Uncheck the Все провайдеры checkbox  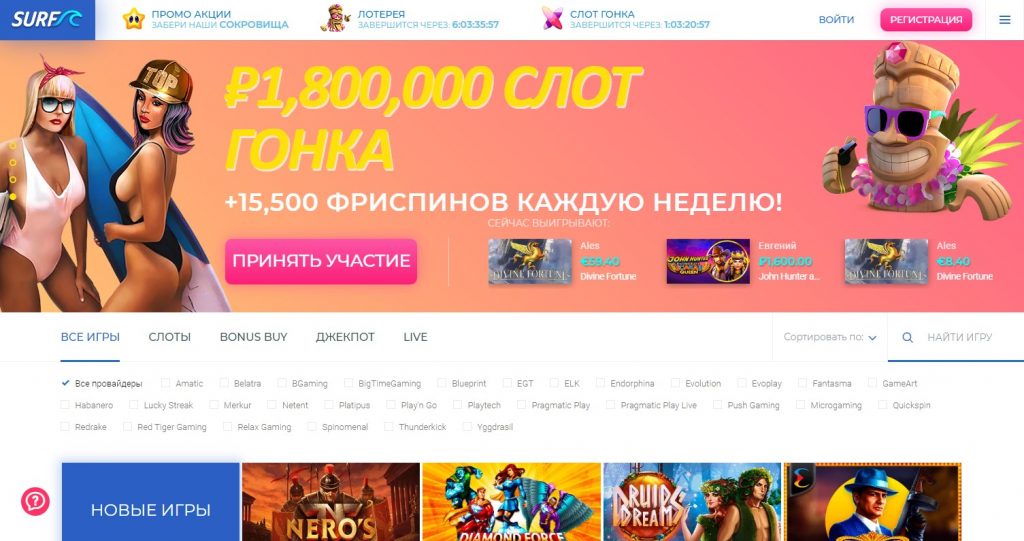click(65, 384)
